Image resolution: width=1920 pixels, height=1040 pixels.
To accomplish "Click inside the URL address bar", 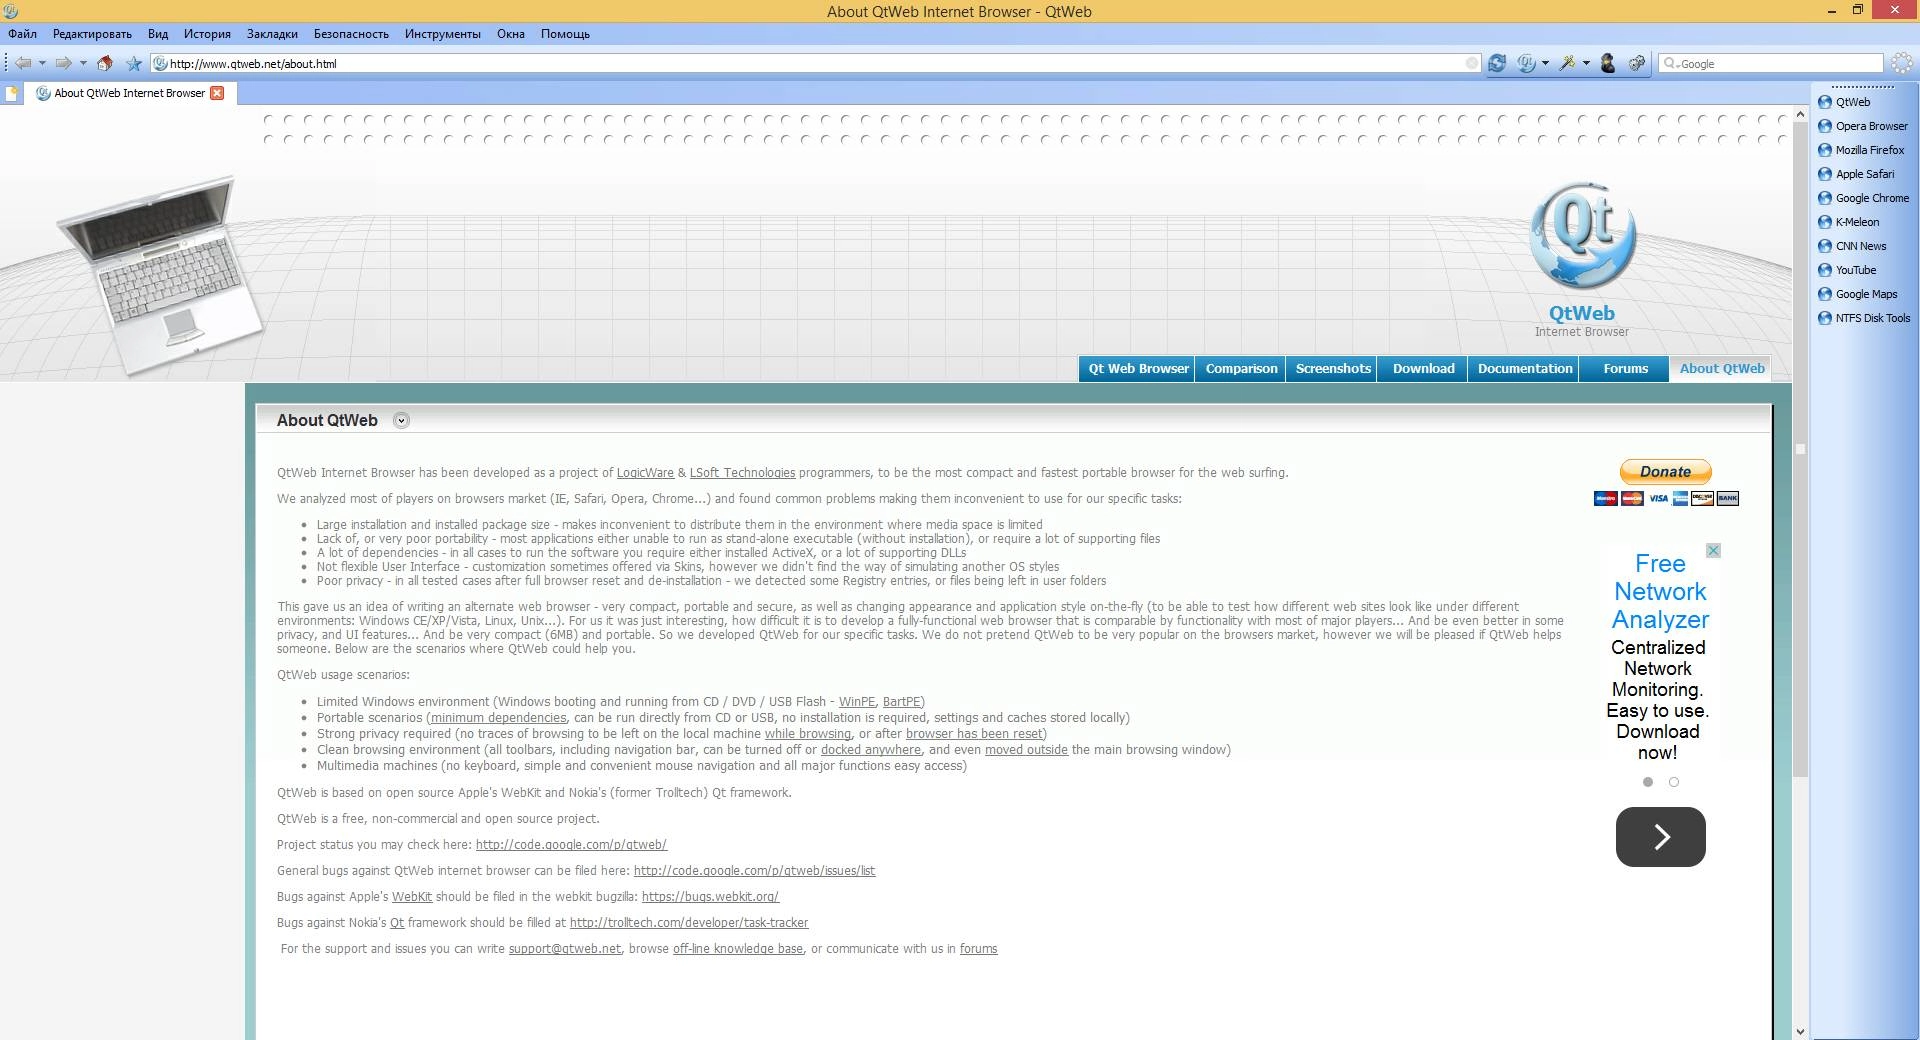I will (815, 63).
